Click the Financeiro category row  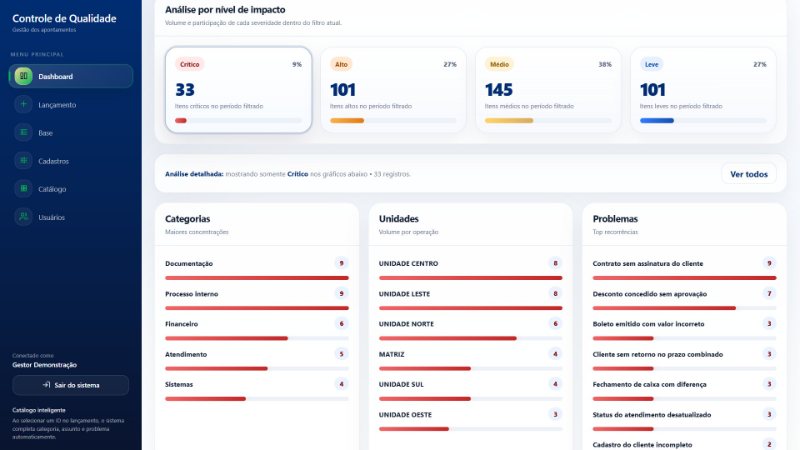point(257,330)
